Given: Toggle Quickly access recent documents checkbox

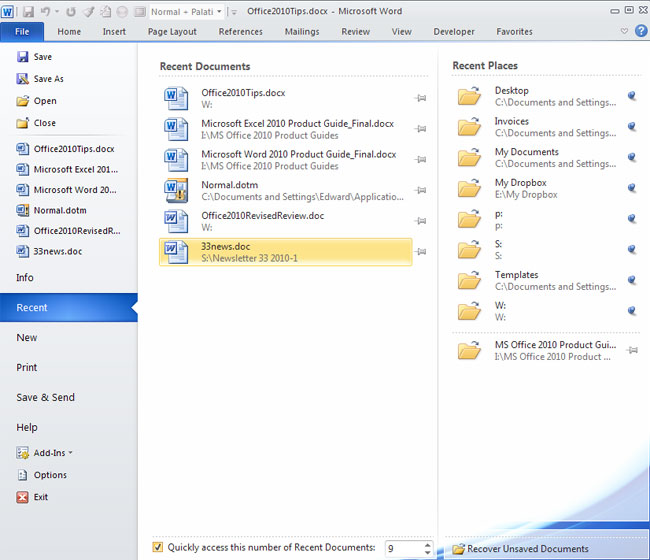Looking at the screenshot, I should [158, 547].
